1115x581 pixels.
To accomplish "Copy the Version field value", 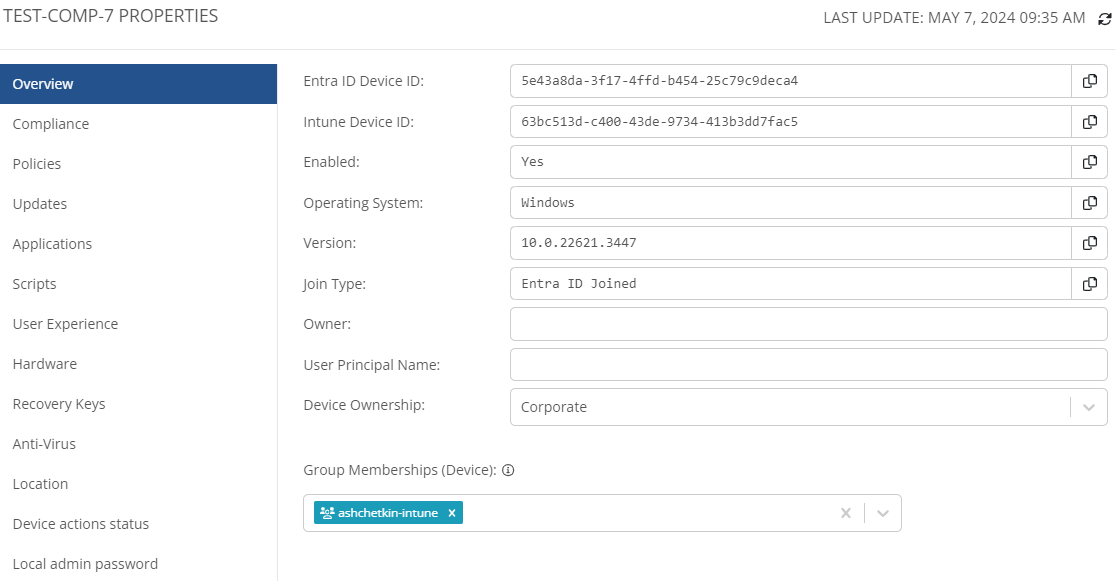I will (x=1089, y=243).
